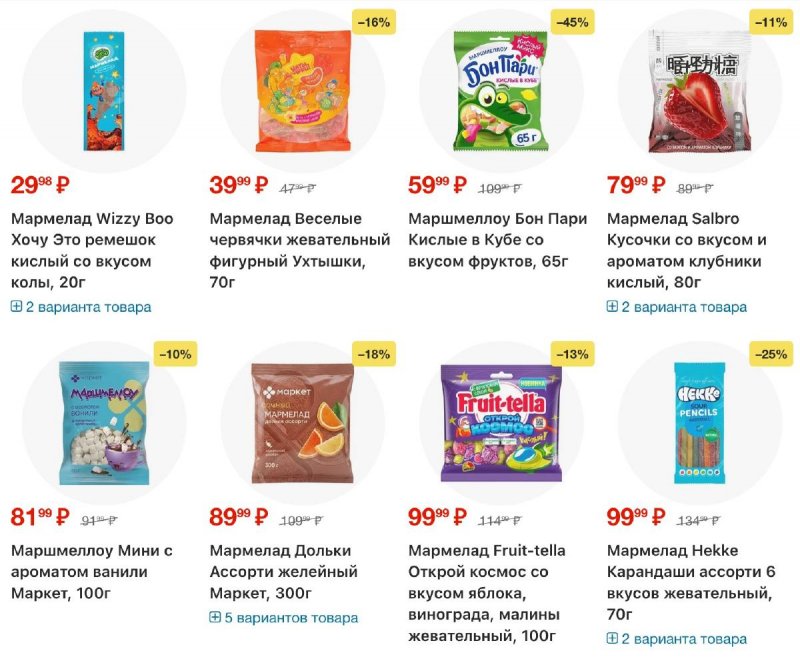Viewport: 800px width, 665px height.
Task: Open the Бон Пари marshmallow package image
Action: 501,91
